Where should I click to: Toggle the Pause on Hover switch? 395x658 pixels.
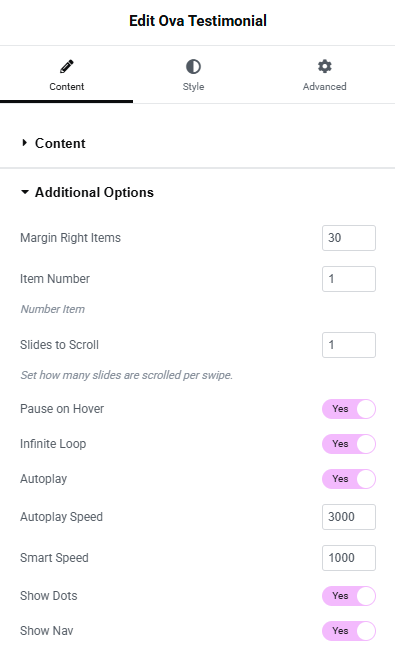point(349,409)
